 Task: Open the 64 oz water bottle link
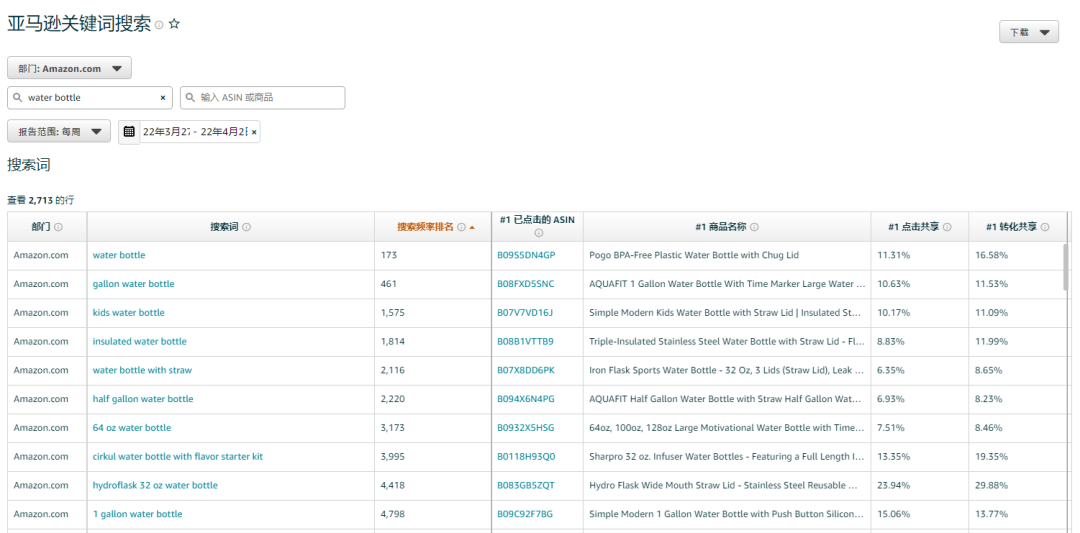click(132, 428)
